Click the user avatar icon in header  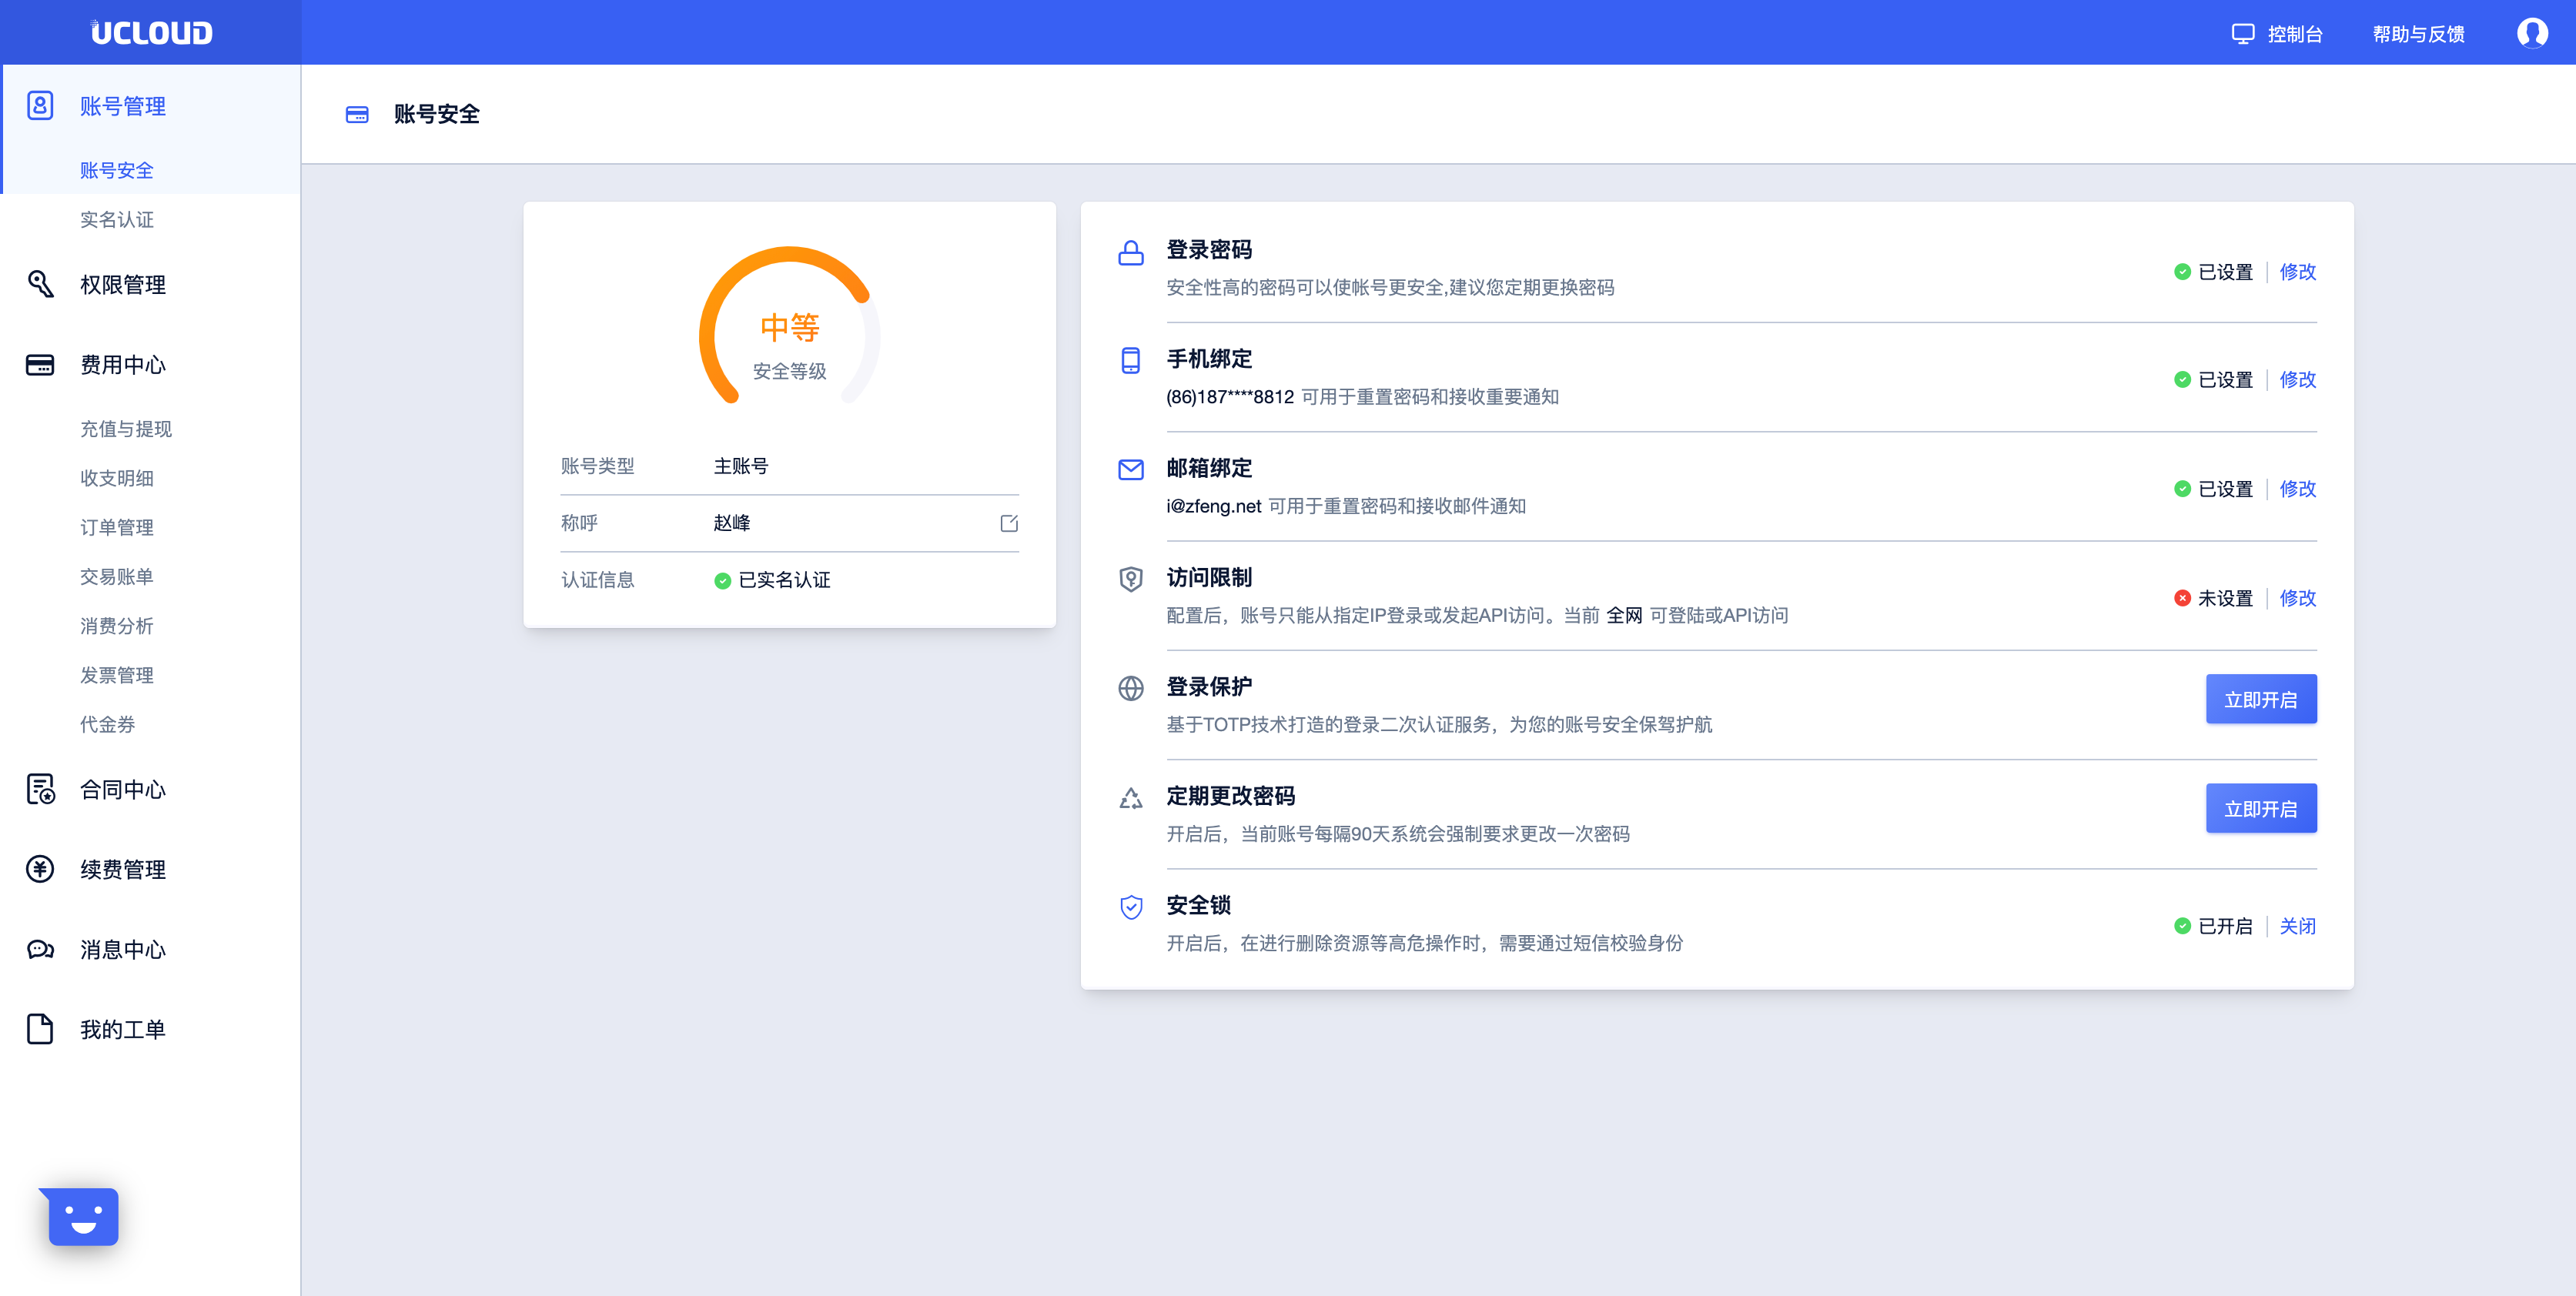point(2531,33)
